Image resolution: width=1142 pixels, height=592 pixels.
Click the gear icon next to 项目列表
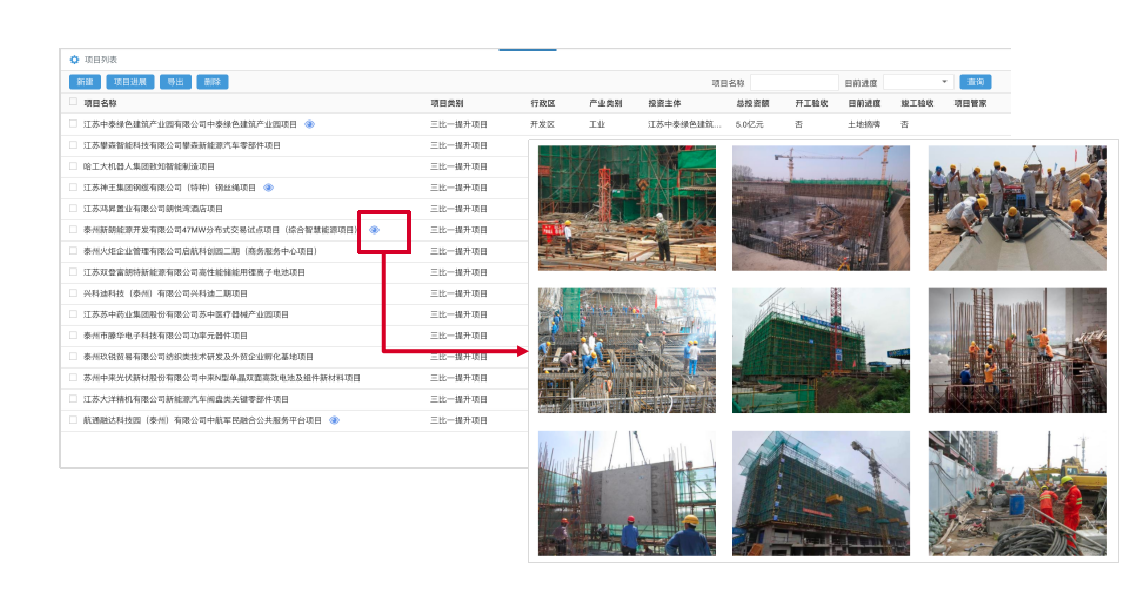[74, 60]
